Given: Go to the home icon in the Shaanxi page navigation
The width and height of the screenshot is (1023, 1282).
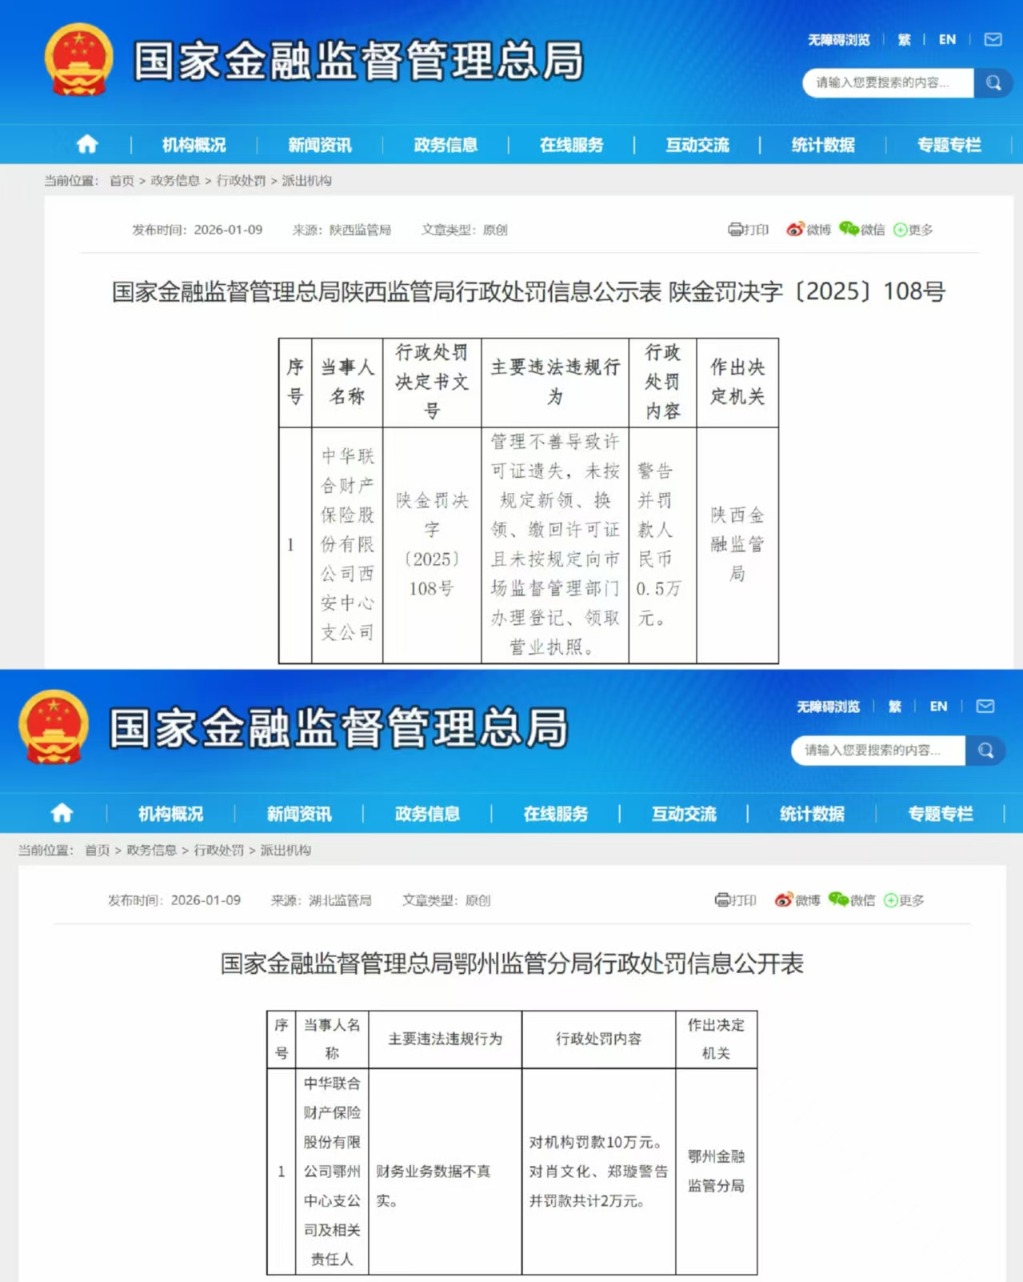Looking at the screenshot, I should [x=87, y=145].
